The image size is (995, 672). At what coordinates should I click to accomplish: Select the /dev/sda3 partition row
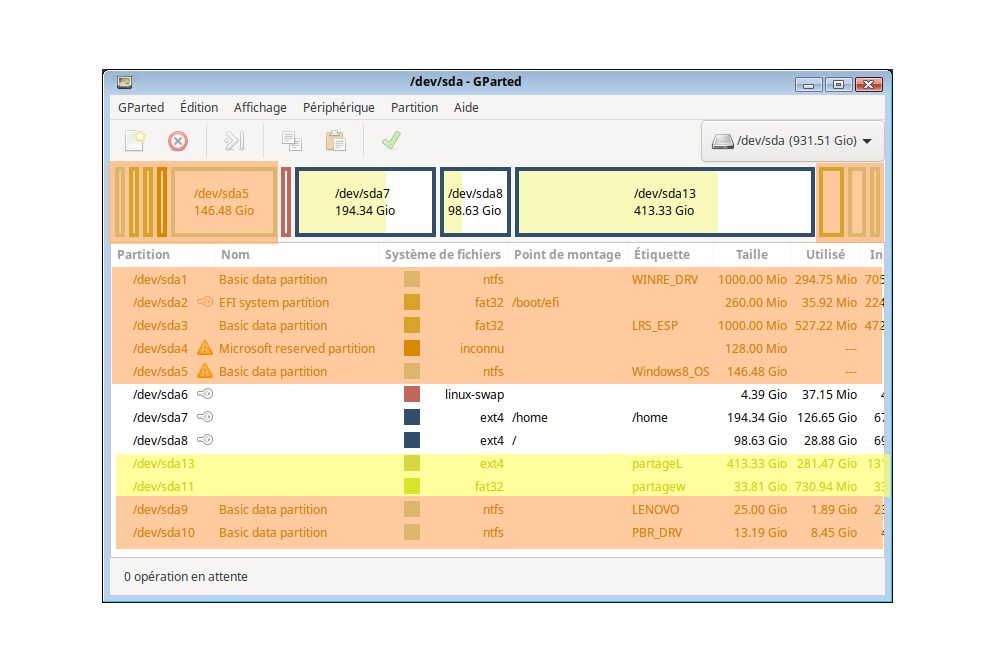pos(498,325)
